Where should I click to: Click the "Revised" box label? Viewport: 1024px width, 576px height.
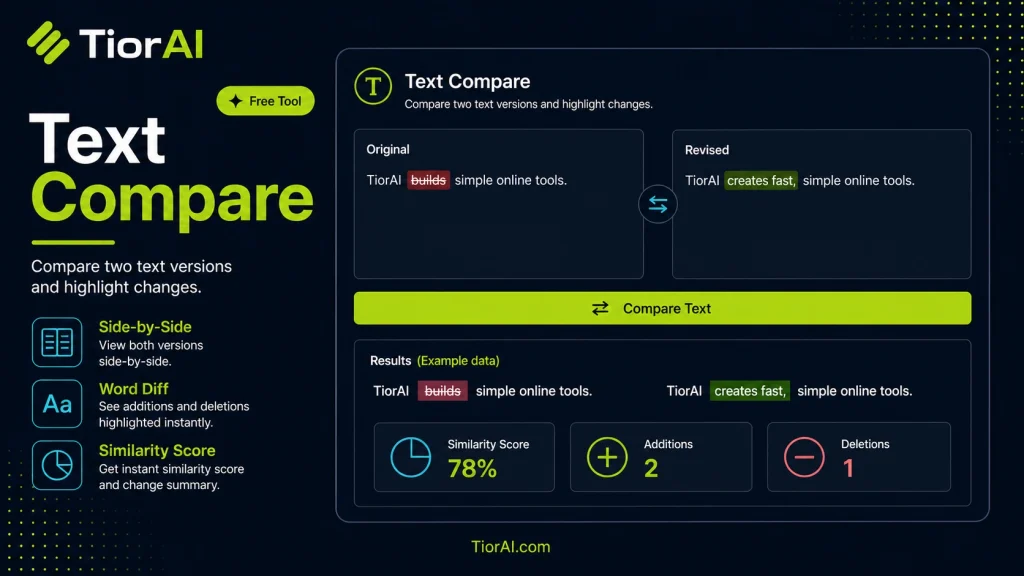[x=707, y=150]
